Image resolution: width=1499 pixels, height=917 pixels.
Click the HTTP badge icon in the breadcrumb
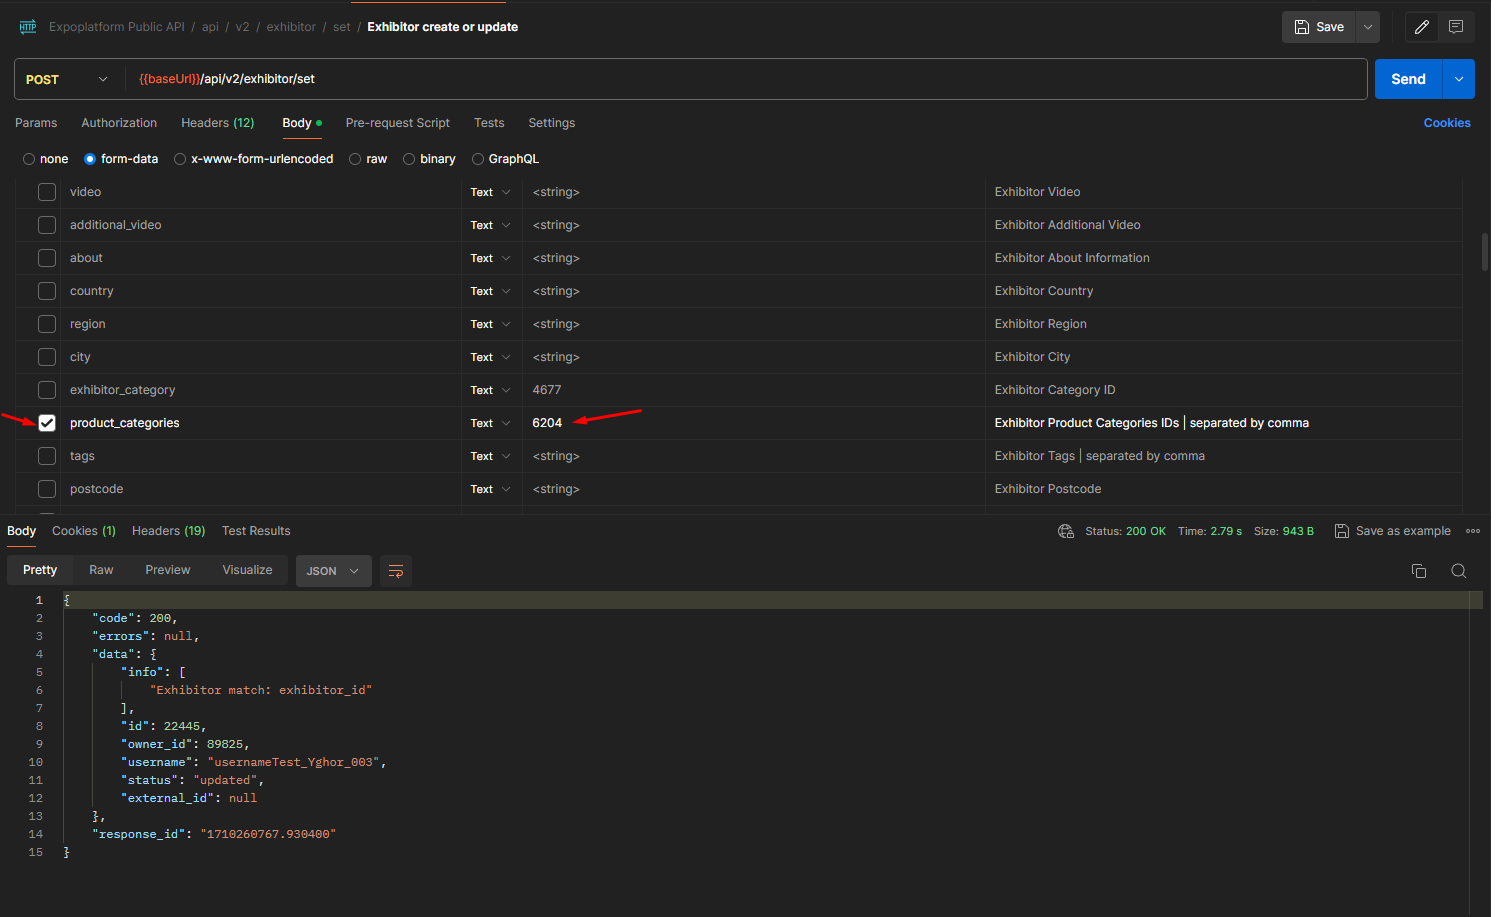point(27,26)
